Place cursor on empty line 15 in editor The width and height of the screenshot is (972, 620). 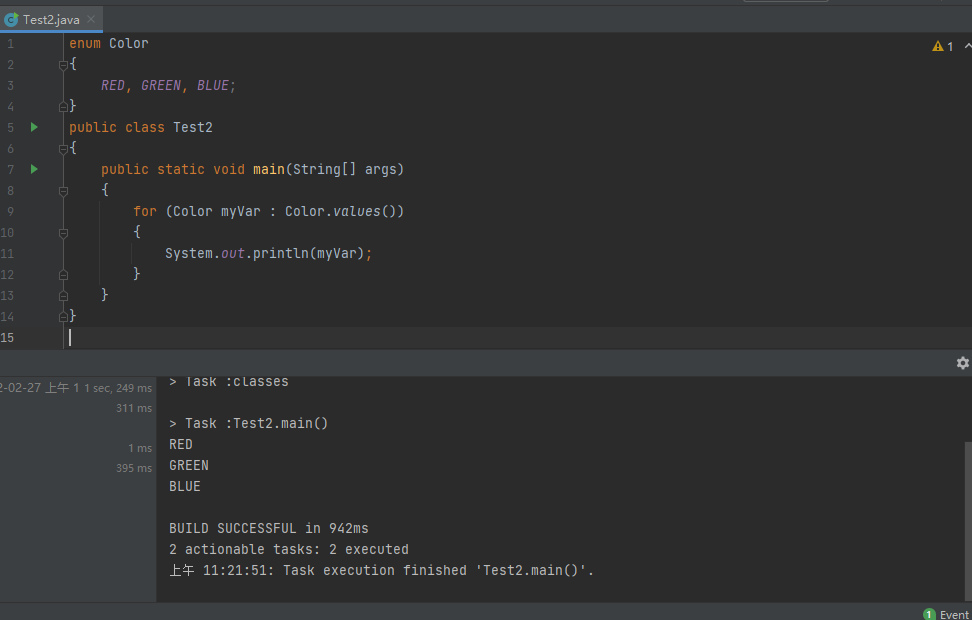[x=300, y=337]
